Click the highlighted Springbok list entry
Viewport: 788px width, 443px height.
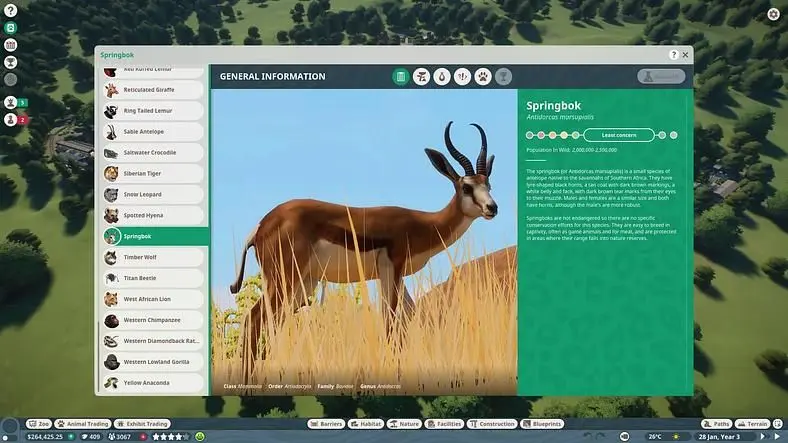click(155, 237)
